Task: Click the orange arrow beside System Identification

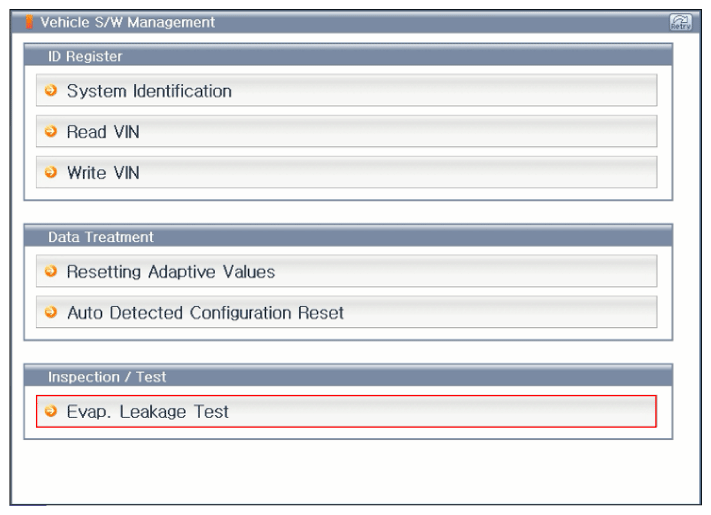Action: (51, 91)
